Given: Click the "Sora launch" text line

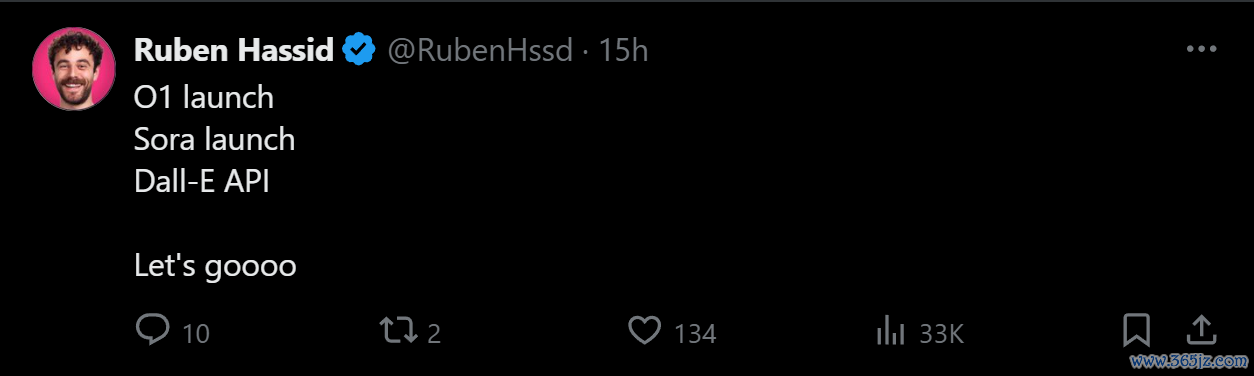Looking at the screenshot, I should pos(215,139).
